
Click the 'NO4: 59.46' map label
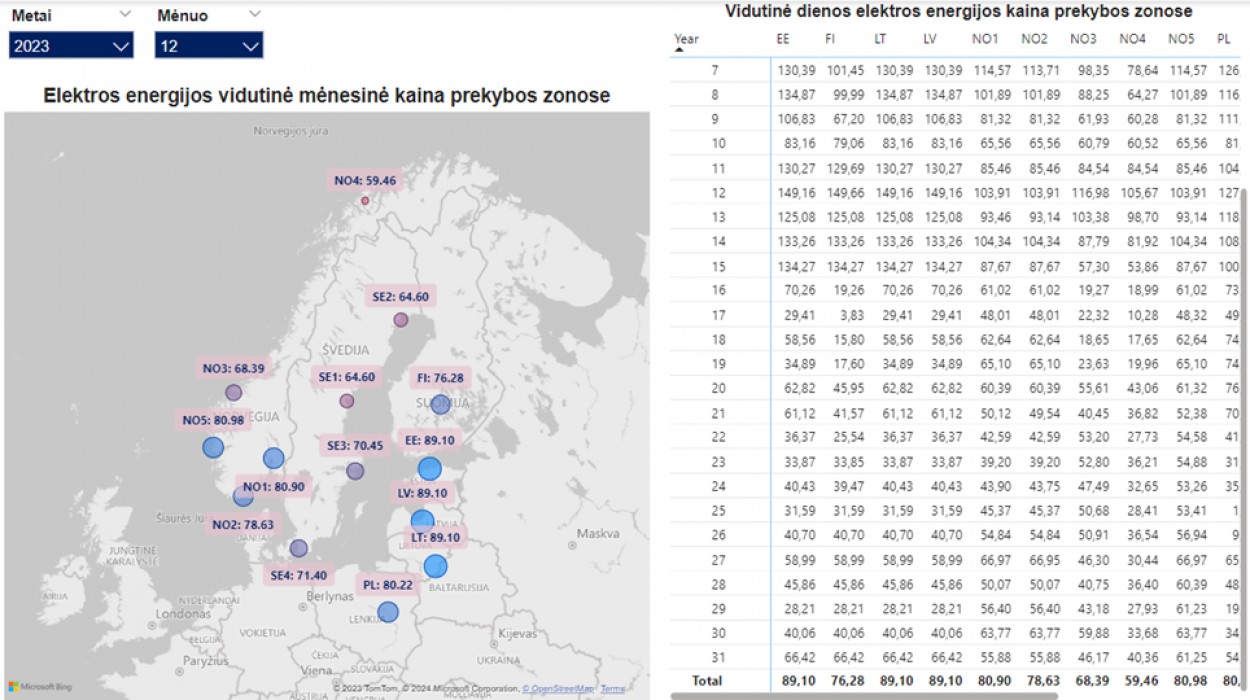pyautogui.click(x=365, y=181)
